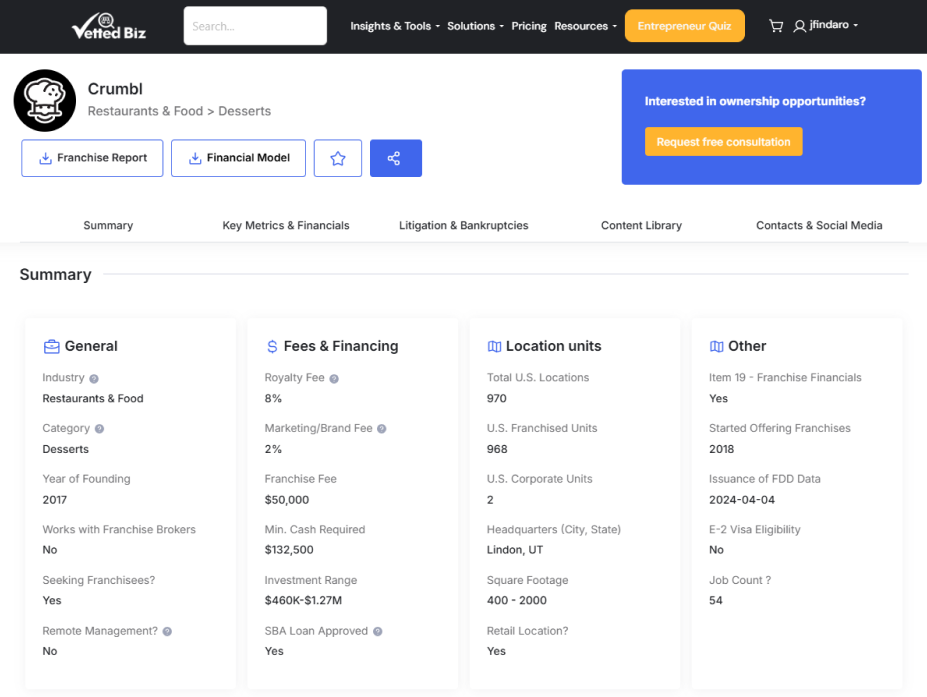927x697 pixels.
Task: Click the Entrepreneur Quiz button
Action: point(685,26)
